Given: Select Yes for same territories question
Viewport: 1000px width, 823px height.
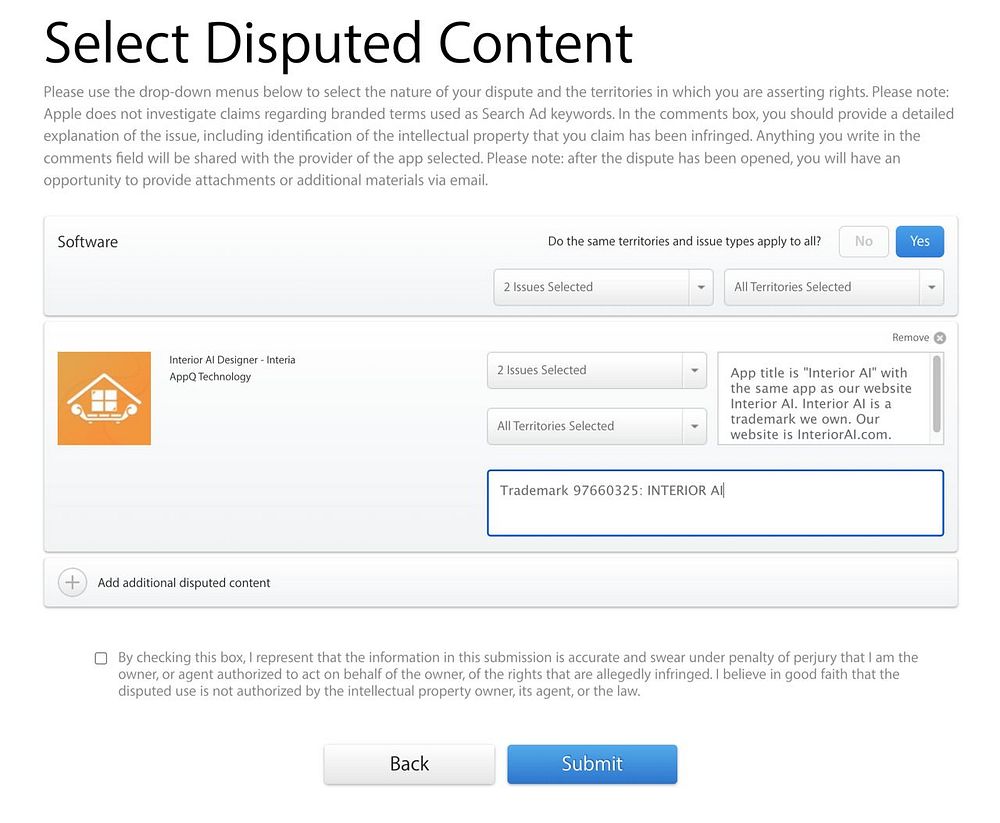Looking at the screenshot, I should (919, 241).
